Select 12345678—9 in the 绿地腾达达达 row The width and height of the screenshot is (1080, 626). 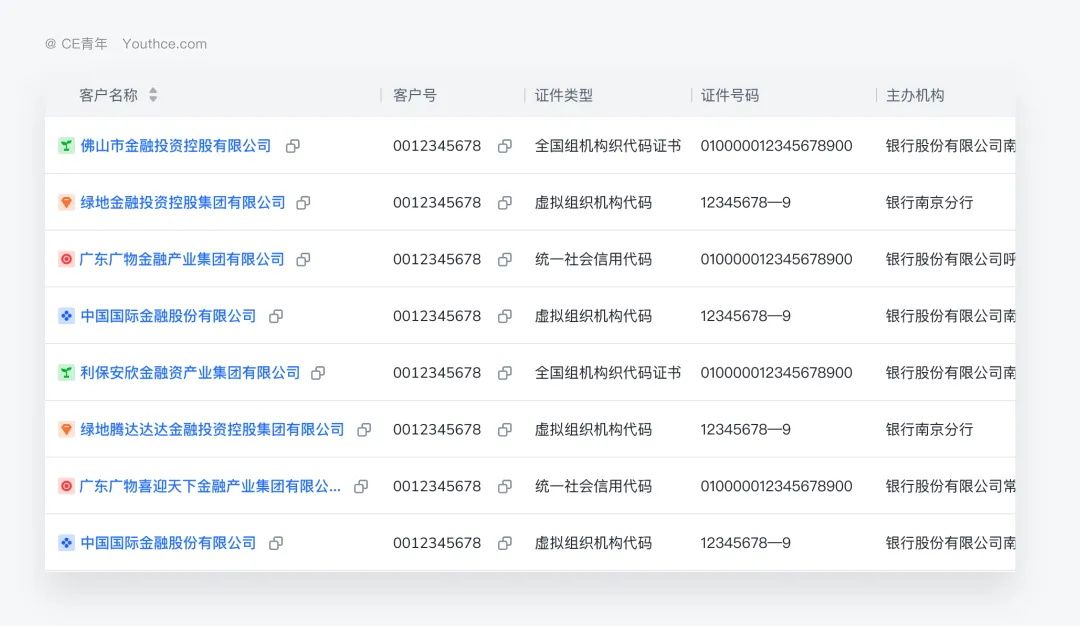pyautogui.click(x=745, y=430)
